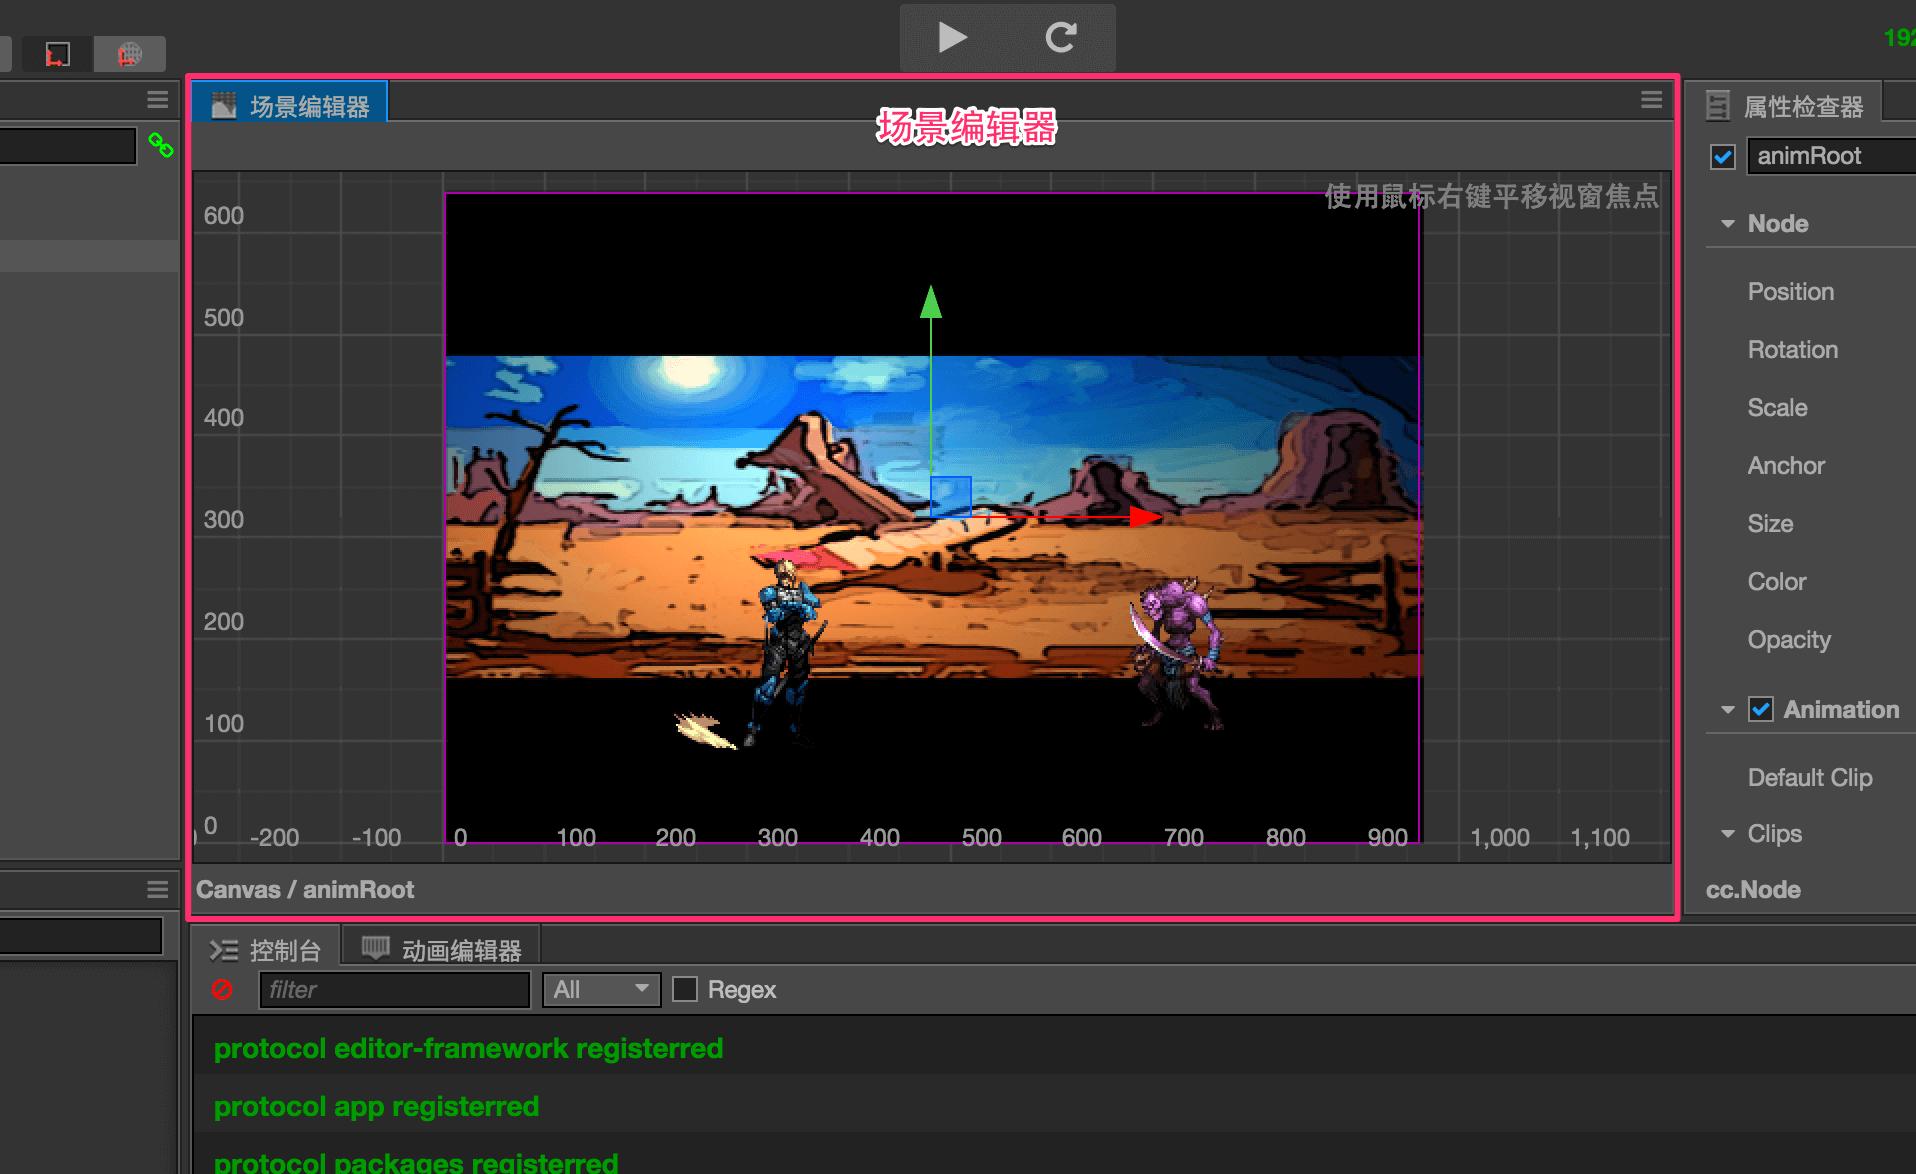Screen dimensions: 1916x1174
Task: Toggle the animRoot node active checkbox
Action: pyautogui.click(x=1722, y=157)
